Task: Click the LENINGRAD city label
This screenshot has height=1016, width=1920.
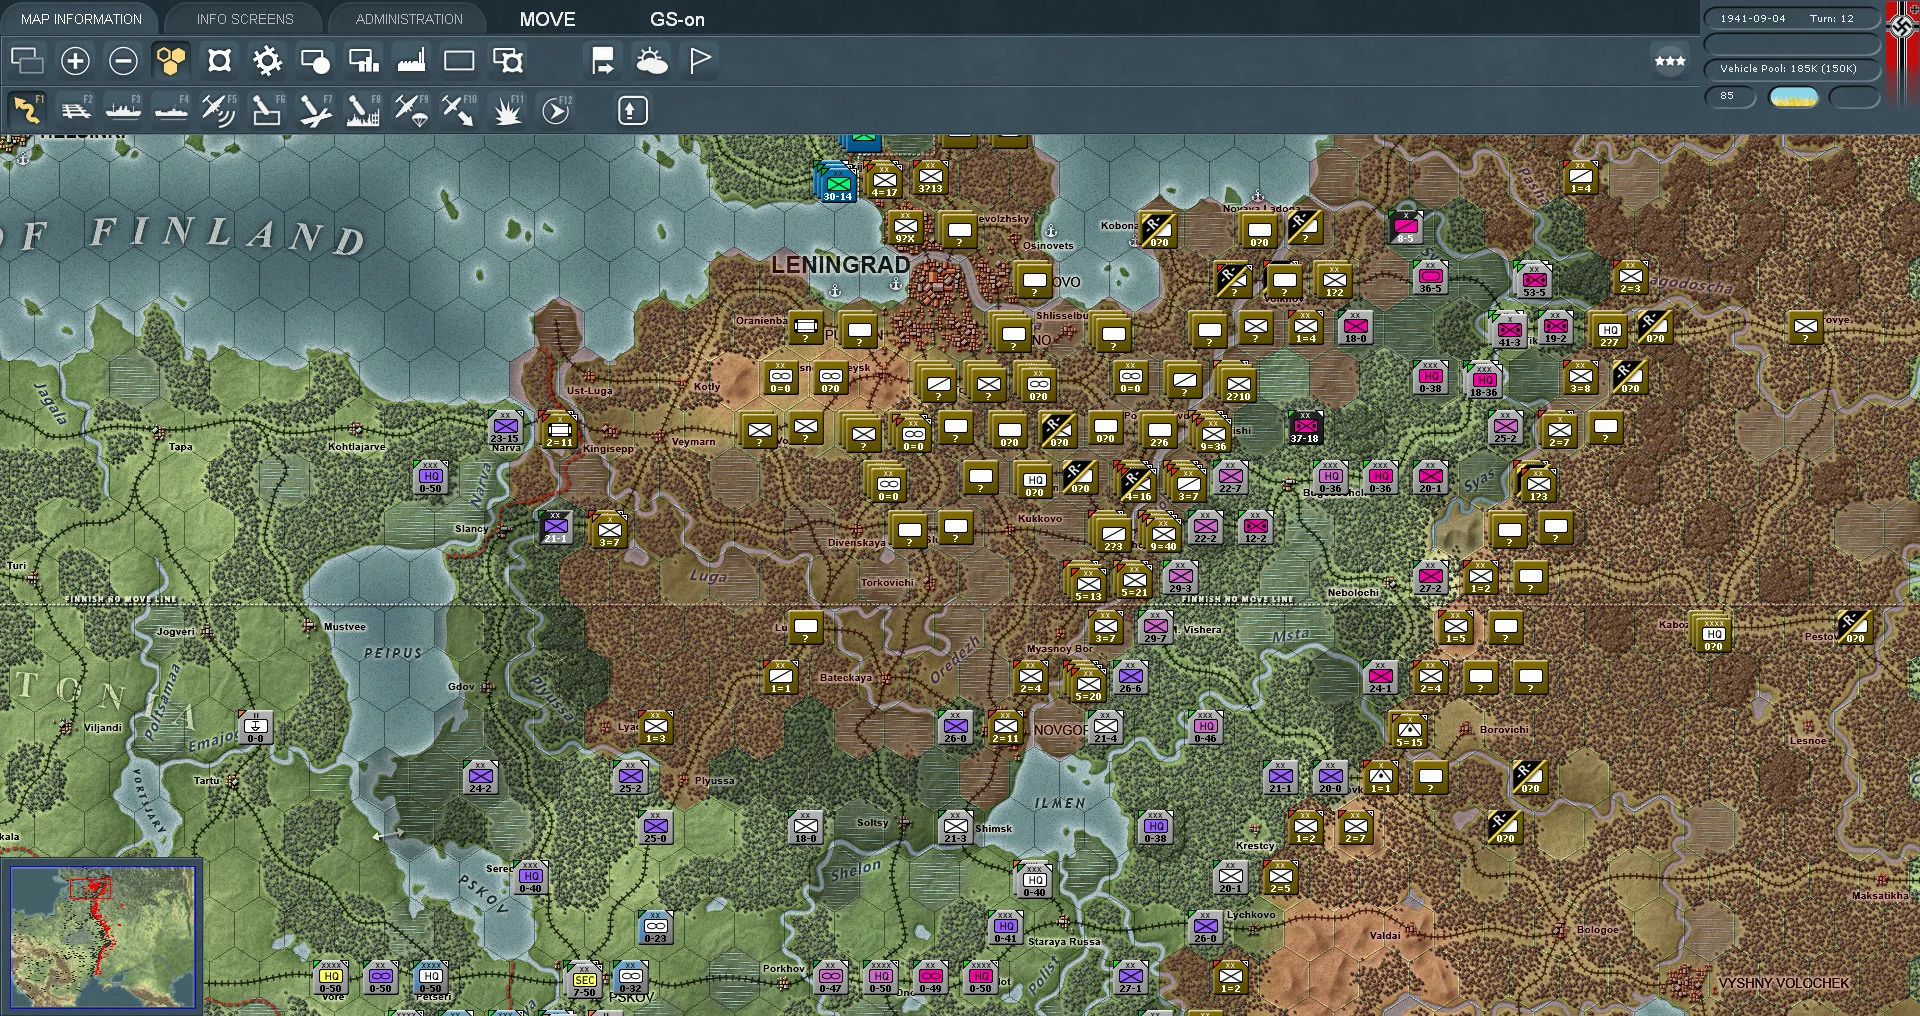Action: (840, 265)
